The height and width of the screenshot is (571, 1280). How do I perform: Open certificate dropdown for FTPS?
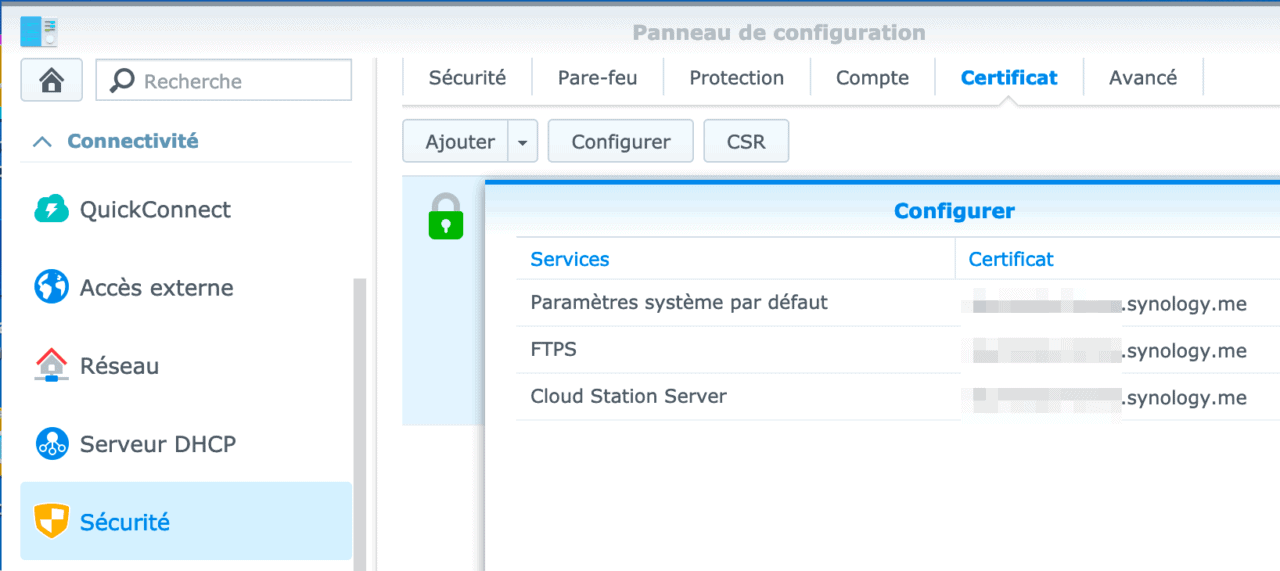[1118, 350]
